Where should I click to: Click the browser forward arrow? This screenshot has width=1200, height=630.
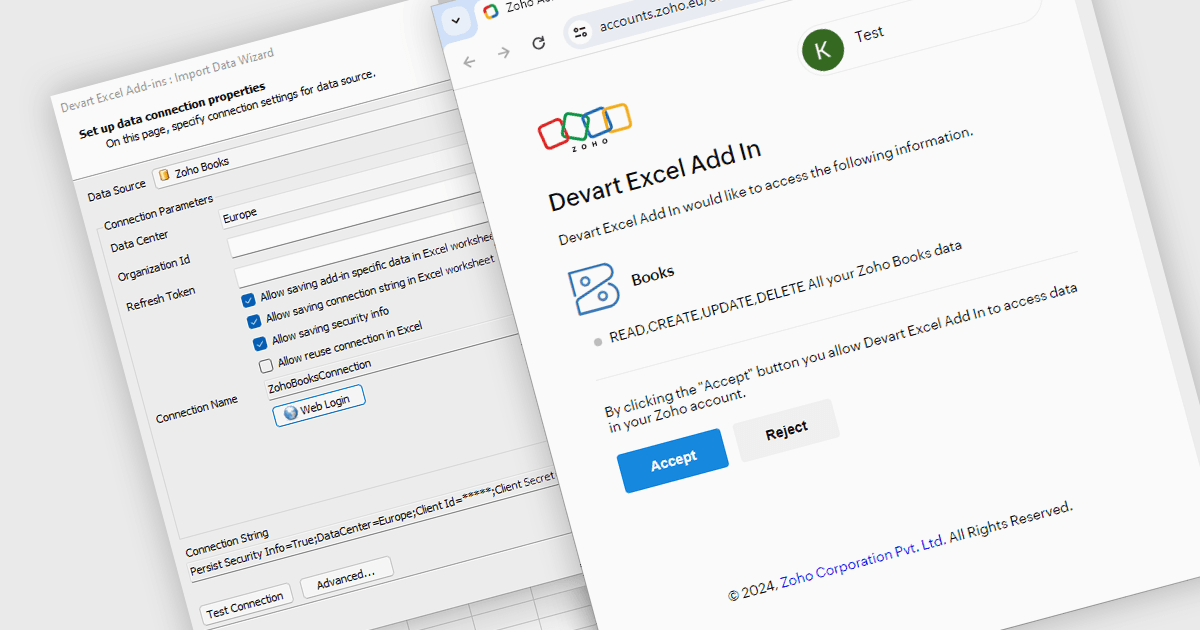(x=503, y=52)
